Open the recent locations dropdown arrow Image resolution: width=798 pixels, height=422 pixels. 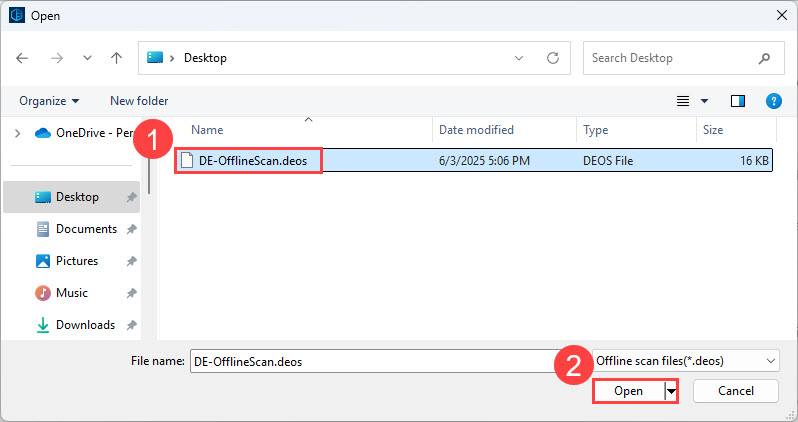(x=85, y=58)
